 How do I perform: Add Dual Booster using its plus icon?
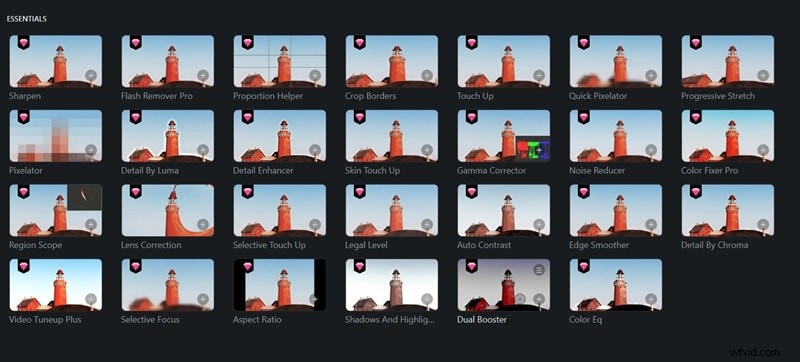pyautogui.click(x=539, y=299)
